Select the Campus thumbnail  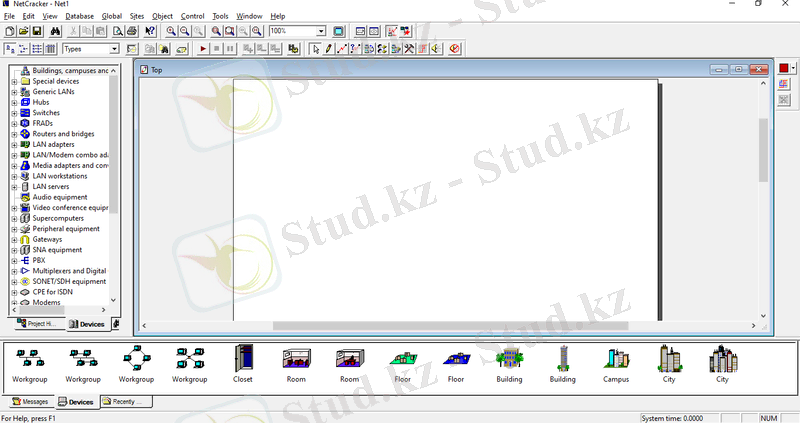(x=616, y=364)
